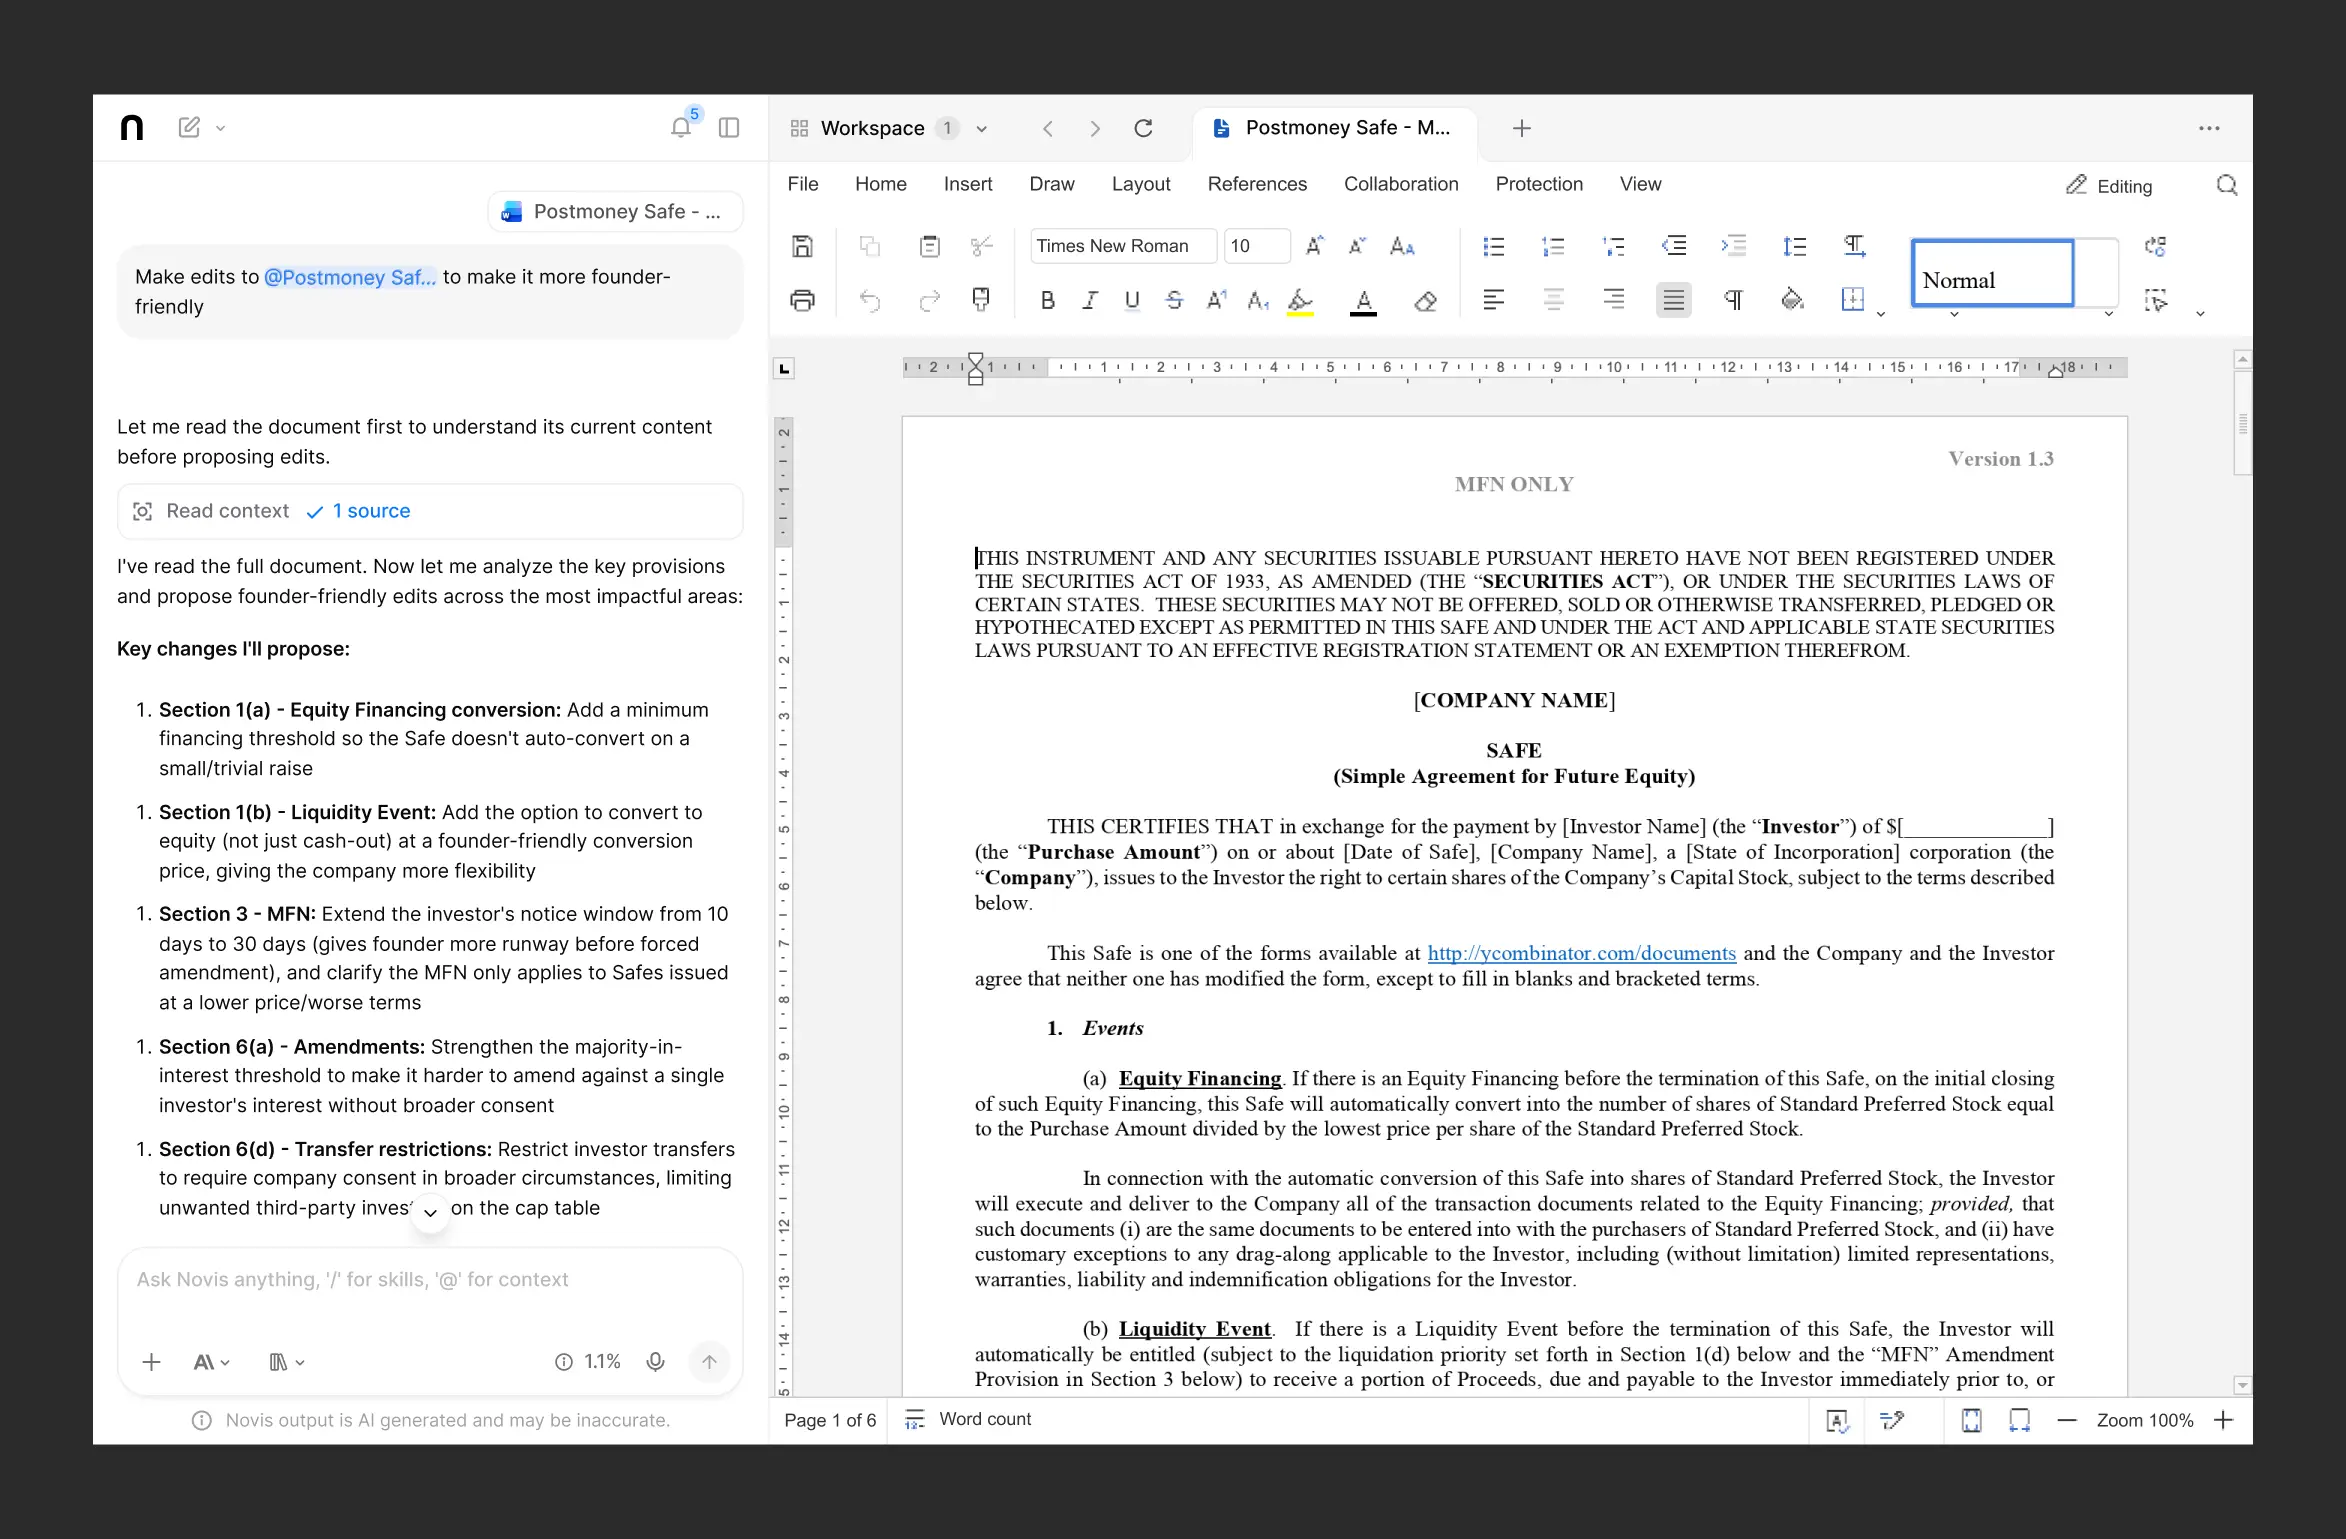The height and width of the screenshot is (1539, 2346).
Task: Switch to the Insert tab
Action: click(967, 184)
